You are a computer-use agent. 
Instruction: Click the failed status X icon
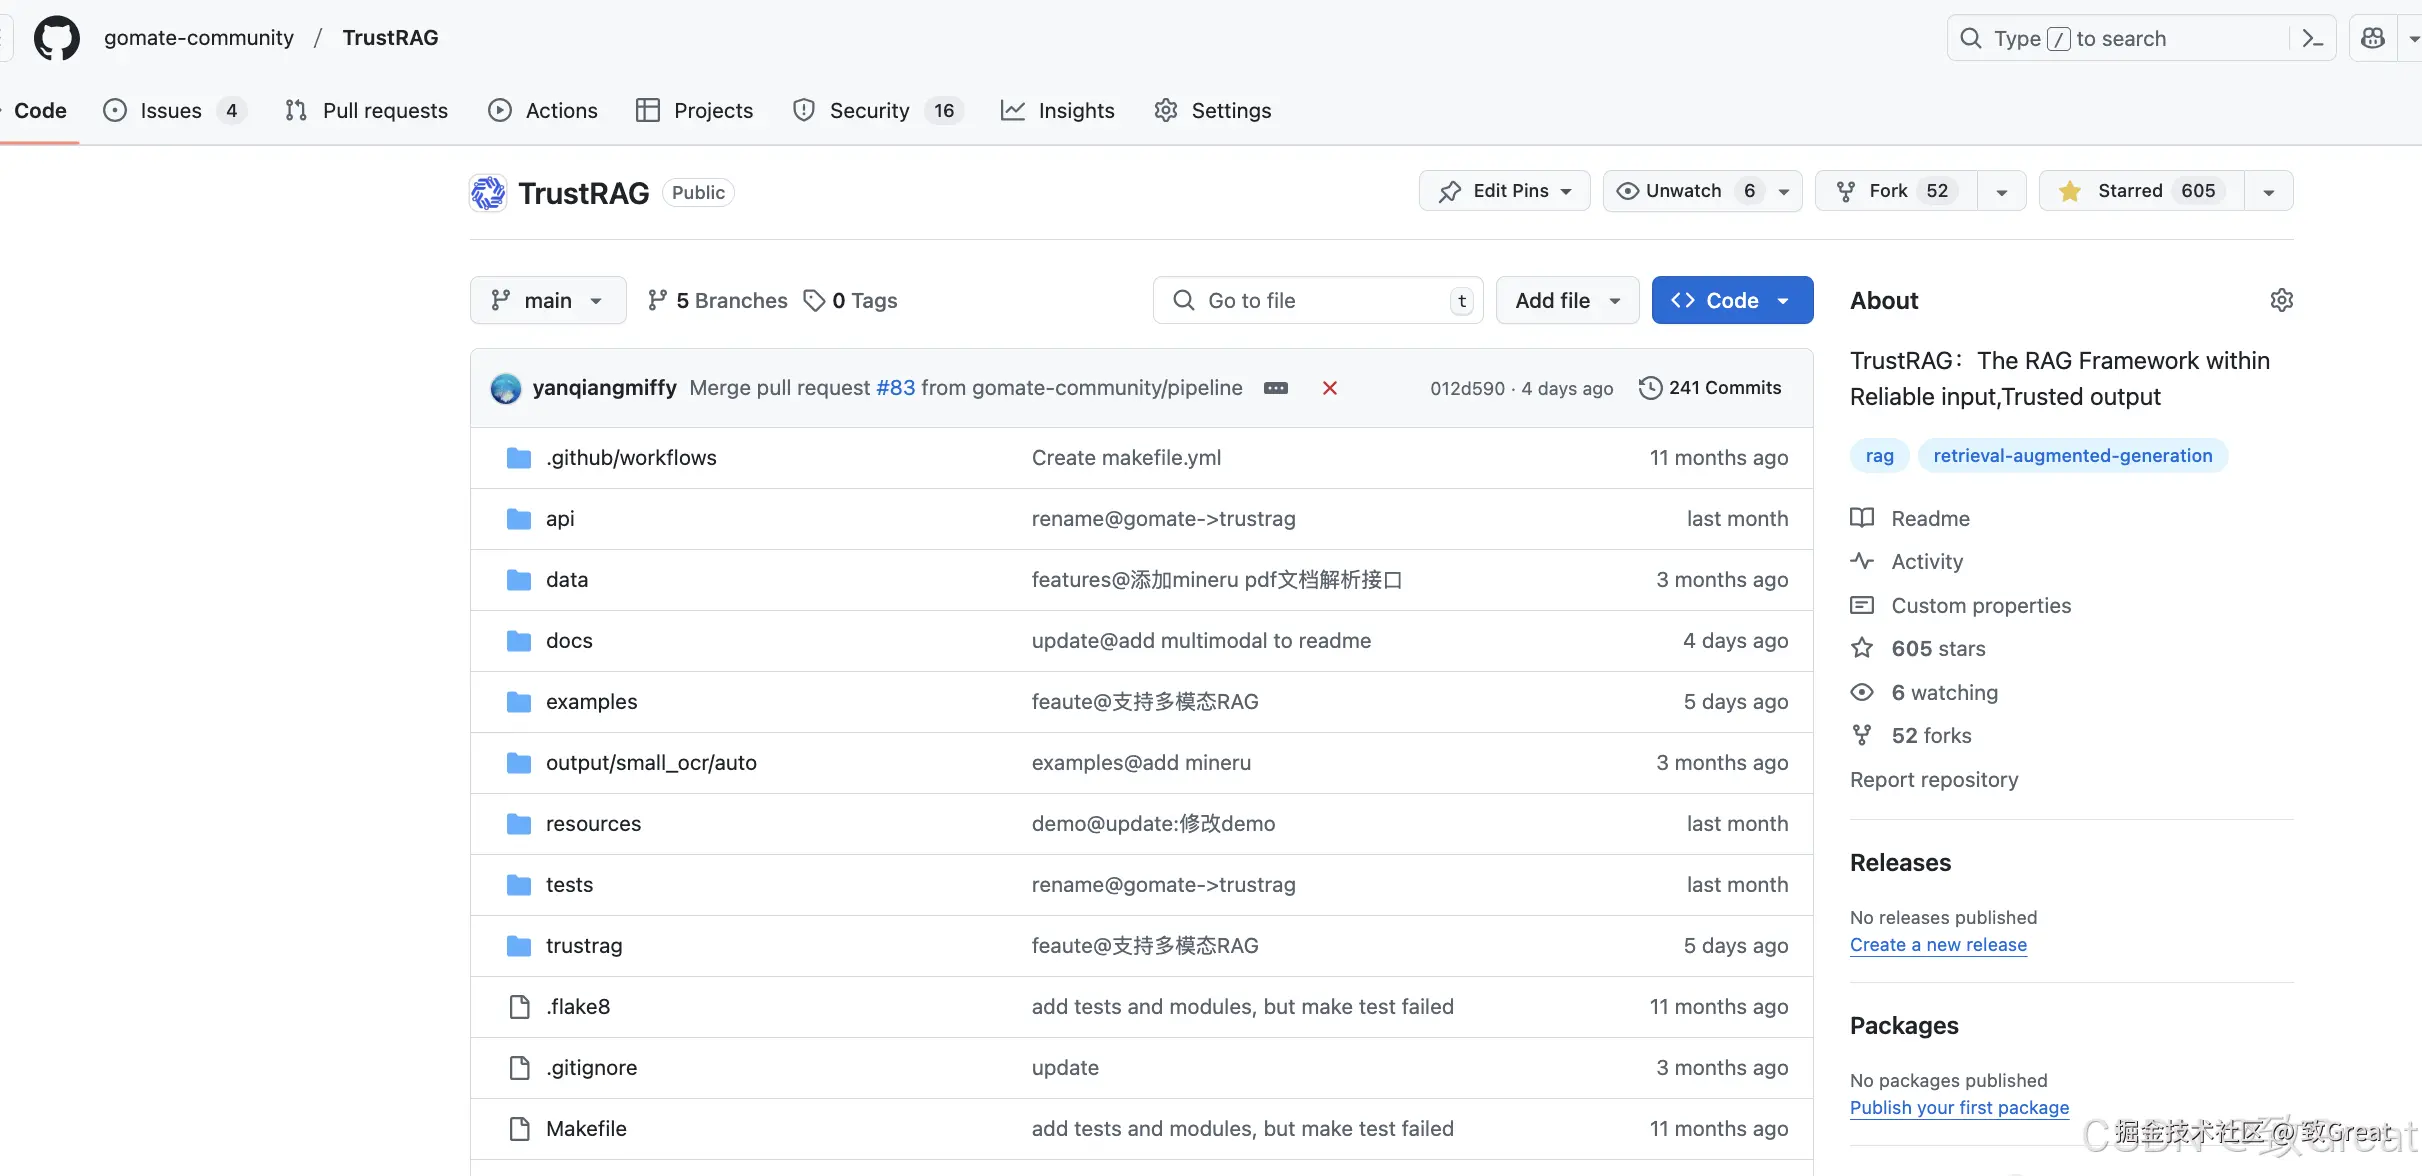(x=1330, y=388)
